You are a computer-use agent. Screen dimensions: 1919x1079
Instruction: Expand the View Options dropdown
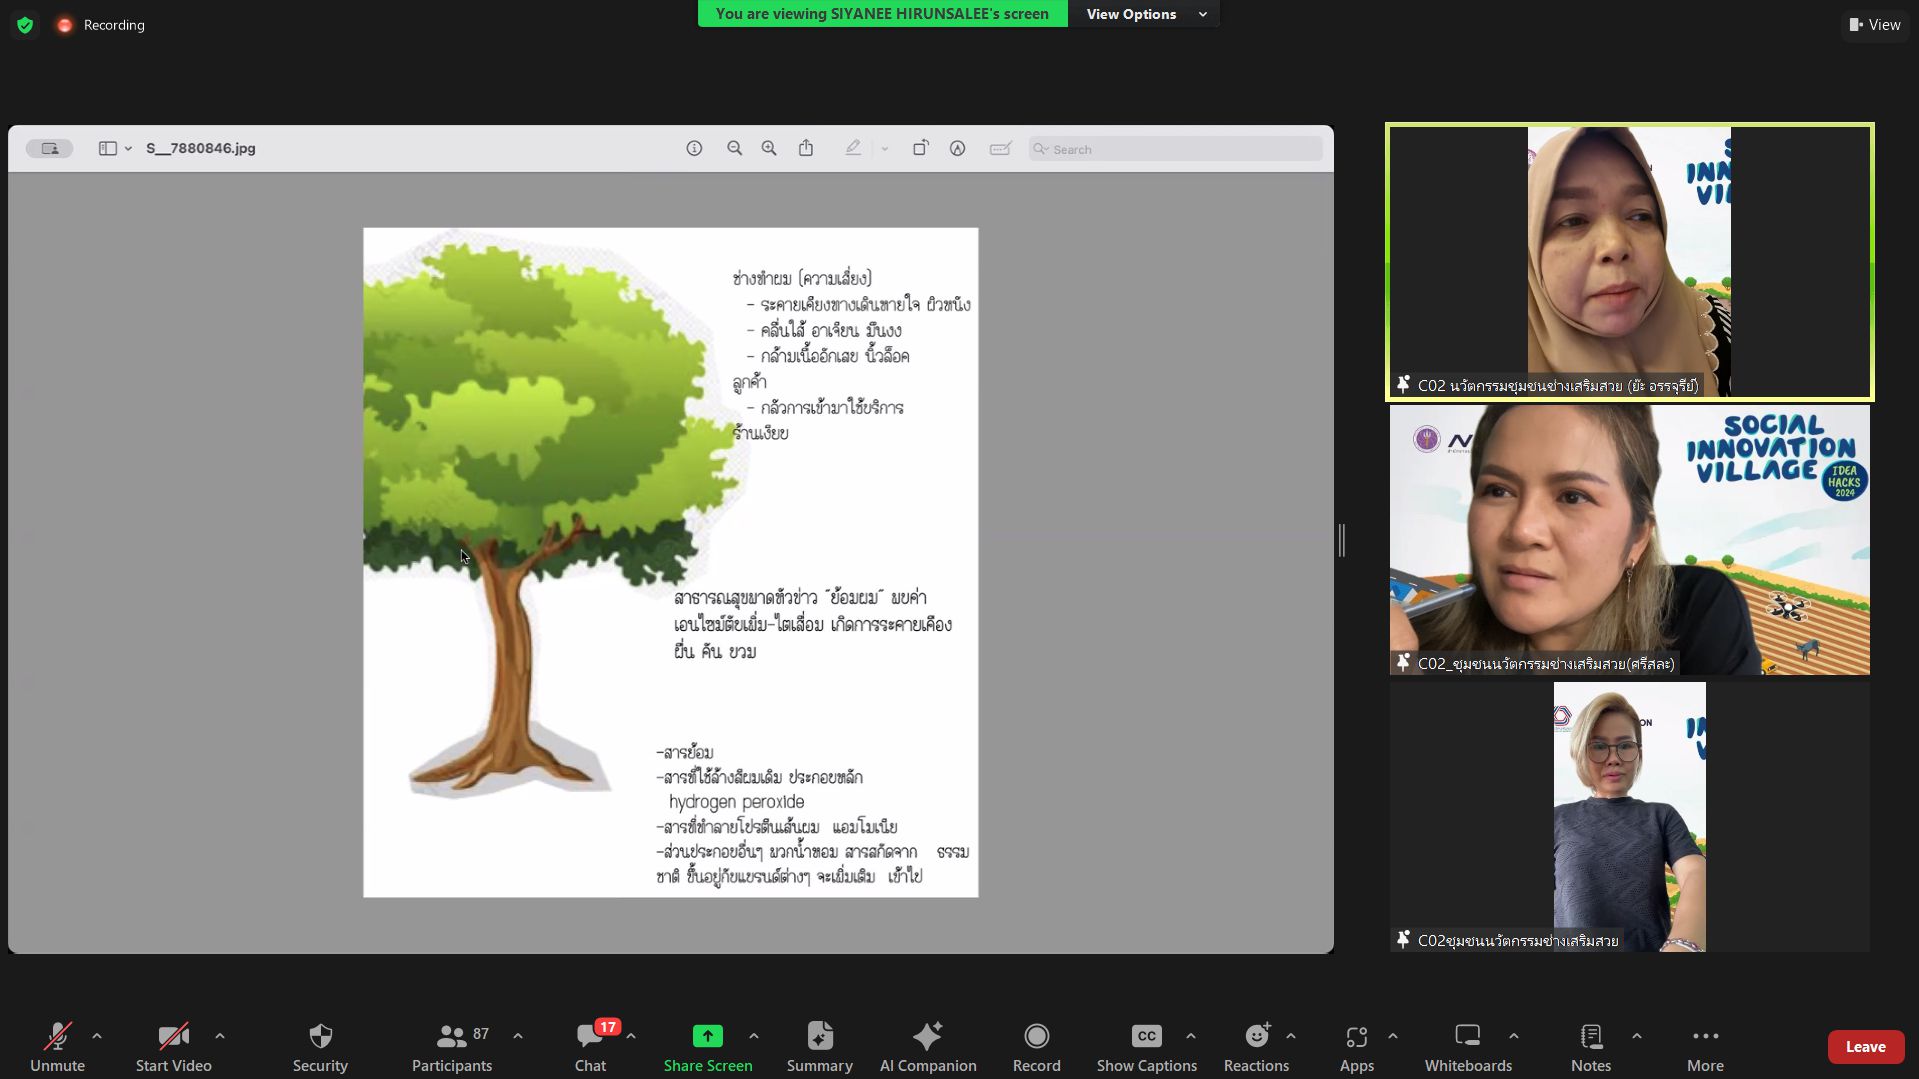pyautogui.click(x=1146, y=14)
